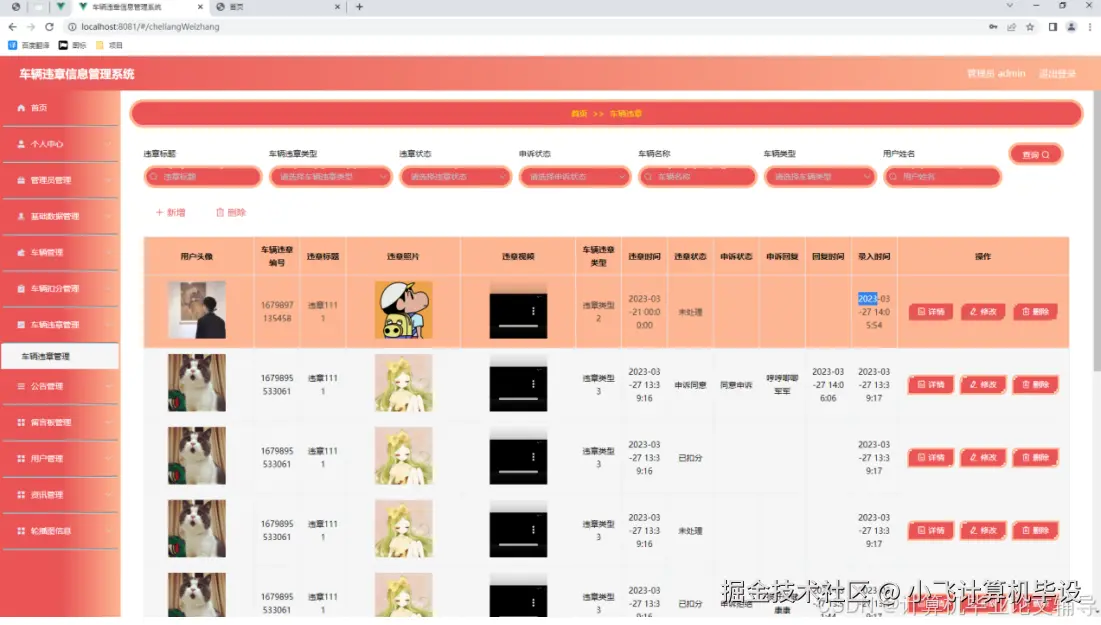Click the 新增 add button
The height and width of the screenshot is (625, 1101).
[x=171, y=212]
